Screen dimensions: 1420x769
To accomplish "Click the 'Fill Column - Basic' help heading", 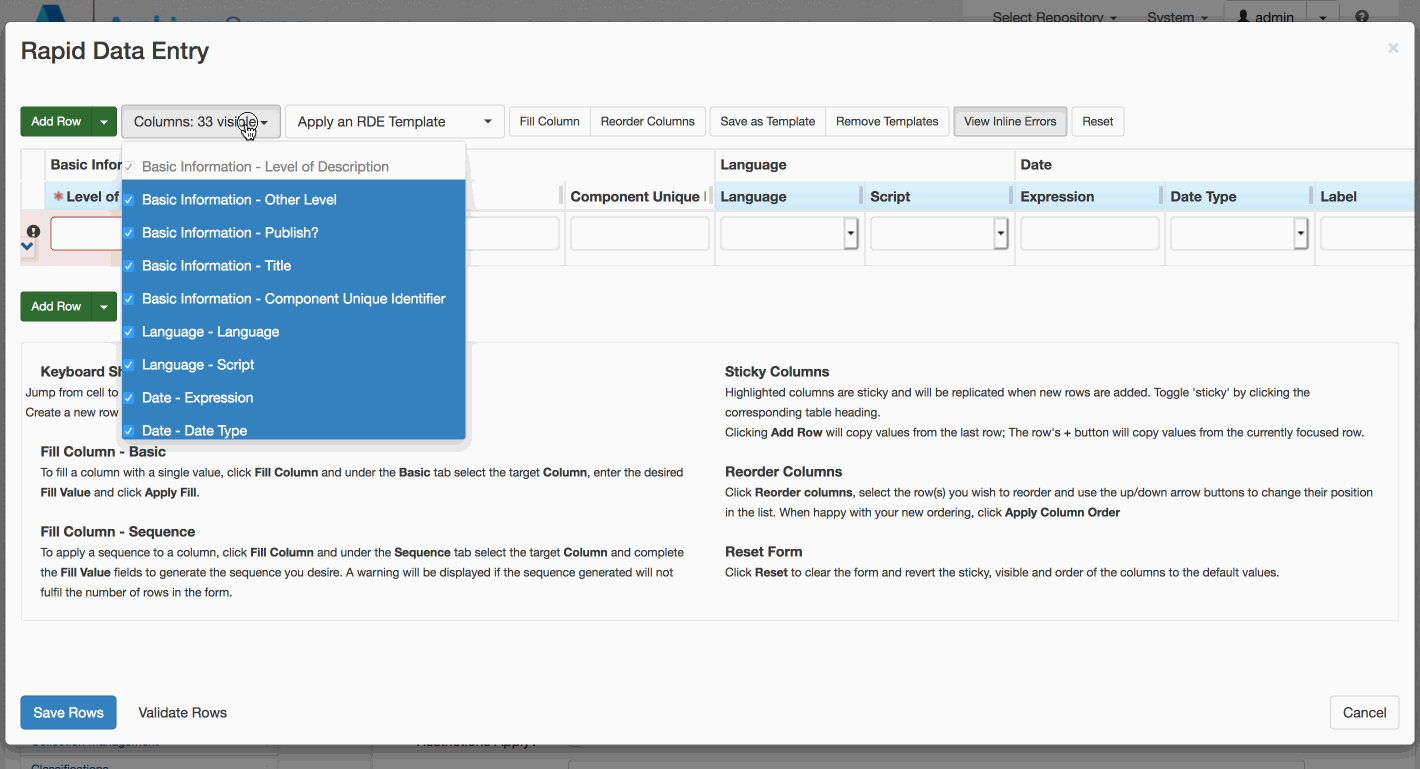I will 103,452.
